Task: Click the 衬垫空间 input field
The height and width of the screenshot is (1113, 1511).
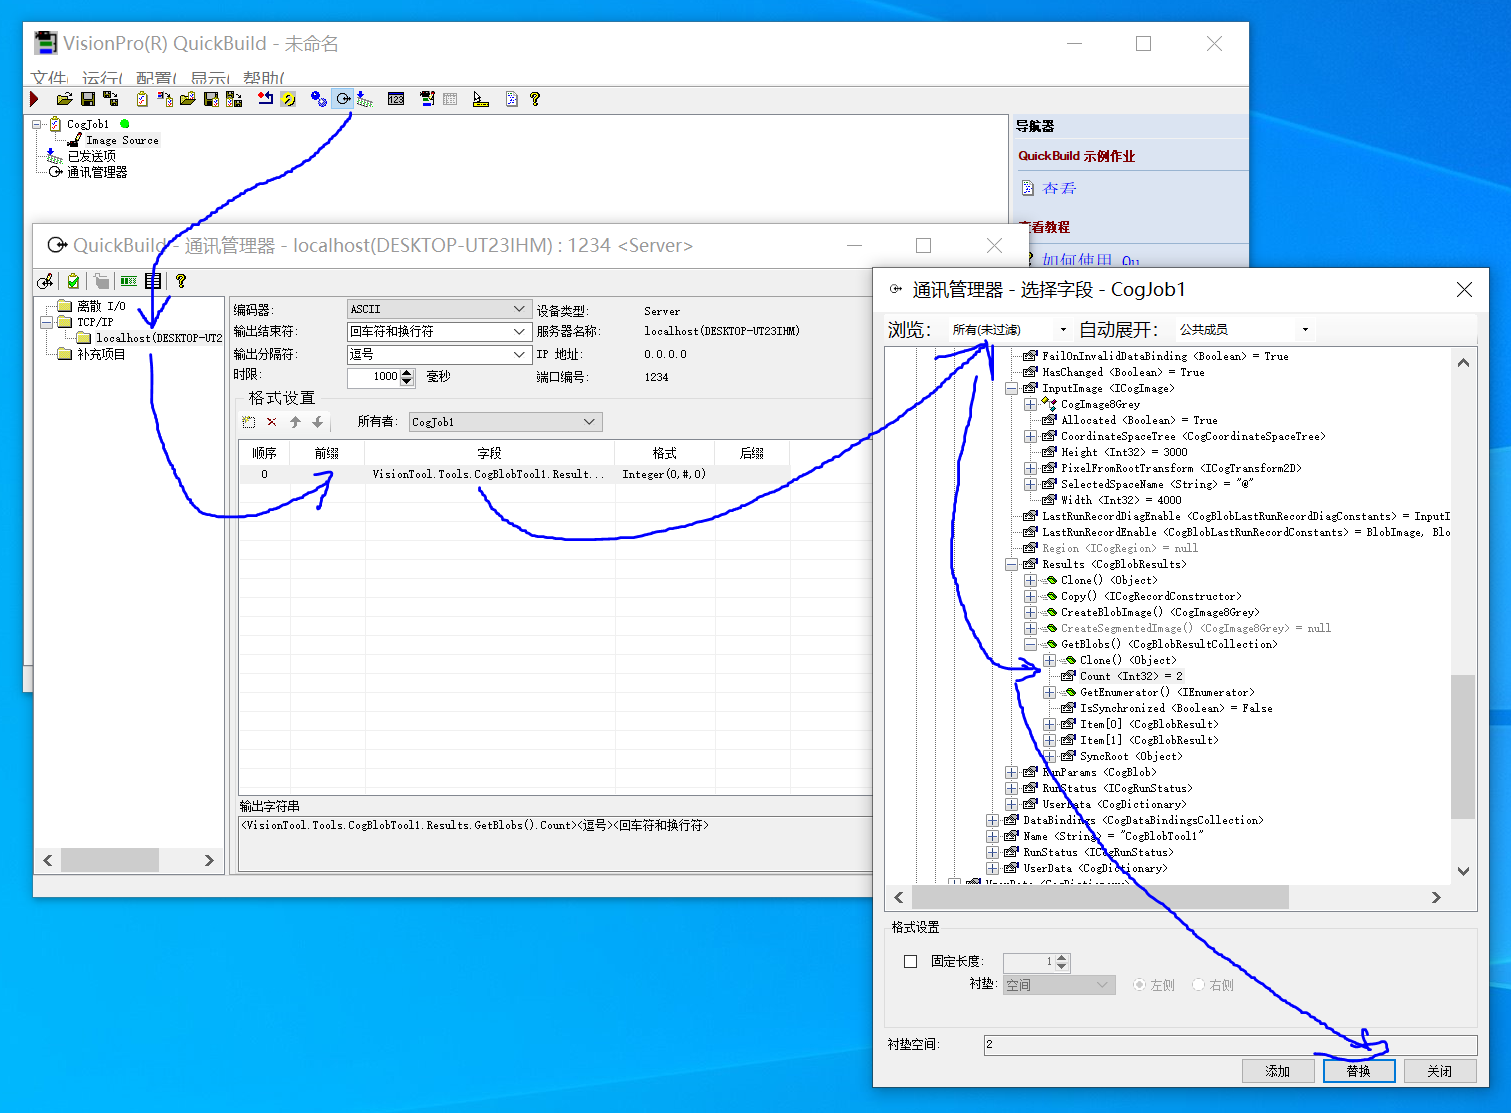Action: pyautogui.click(x=1230, y=1044)
